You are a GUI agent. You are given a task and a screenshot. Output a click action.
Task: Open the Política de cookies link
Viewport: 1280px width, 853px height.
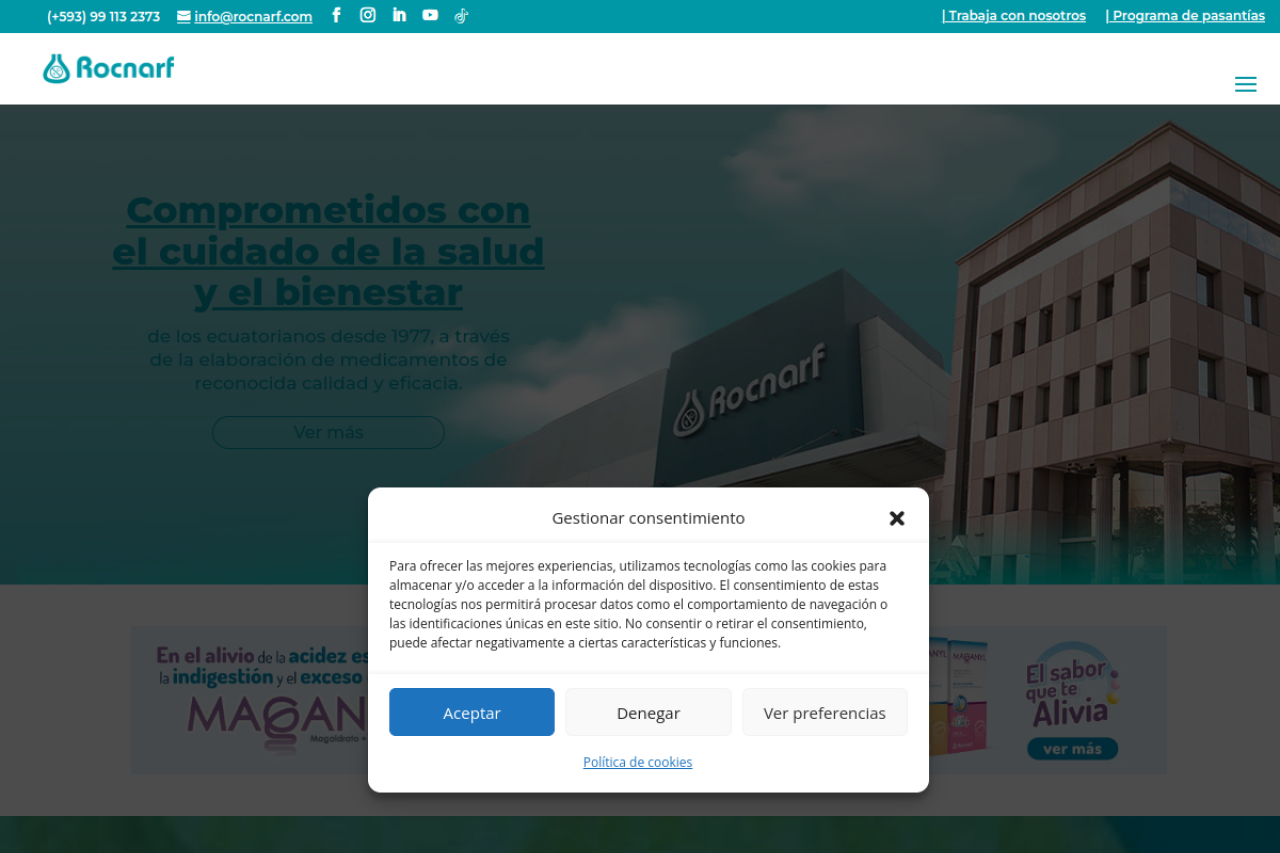coord(637,762)
